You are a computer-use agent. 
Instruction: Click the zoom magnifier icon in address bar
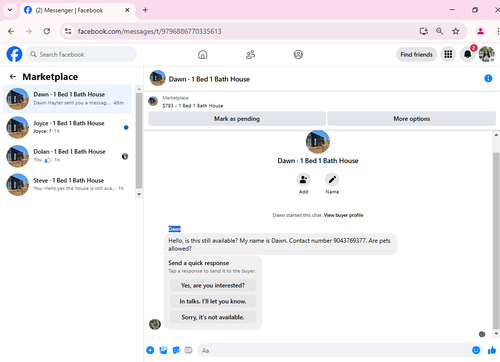pyautogui.click(x=439, y=31)
